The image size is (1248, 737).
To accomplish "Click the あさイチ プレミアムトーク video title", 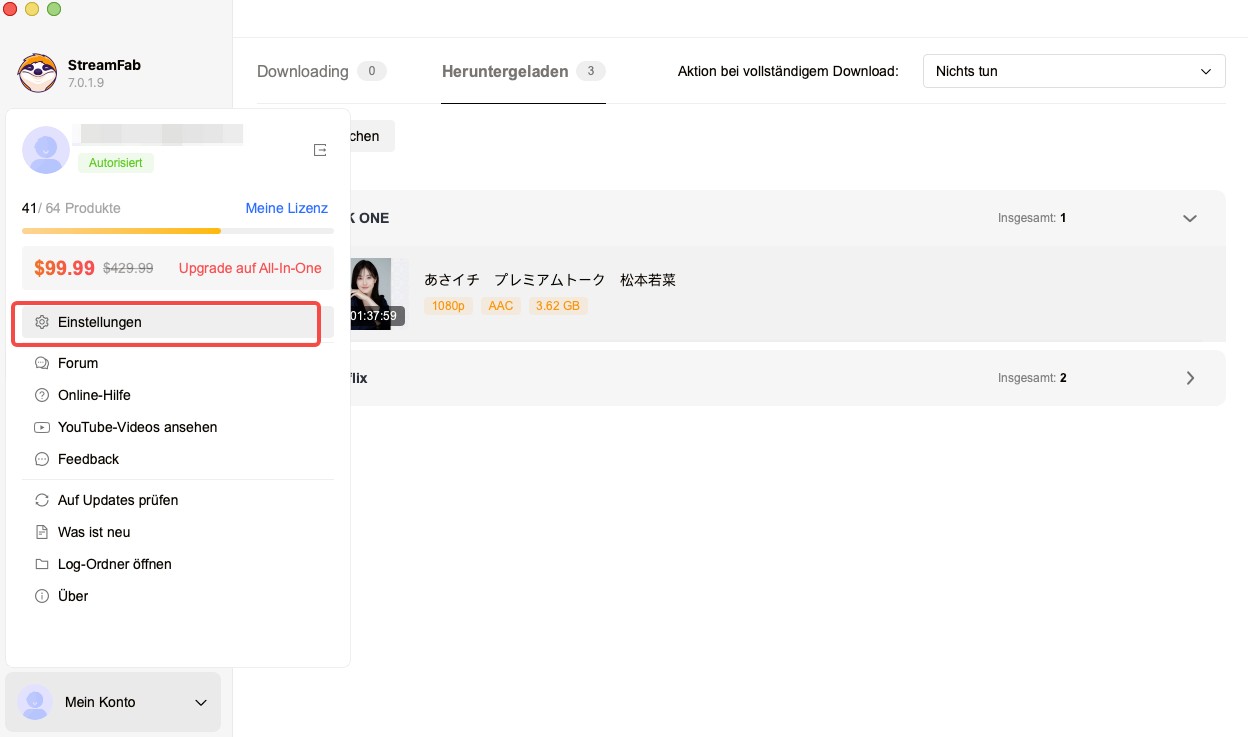I will pyautogui.click(x=550, y=280).
